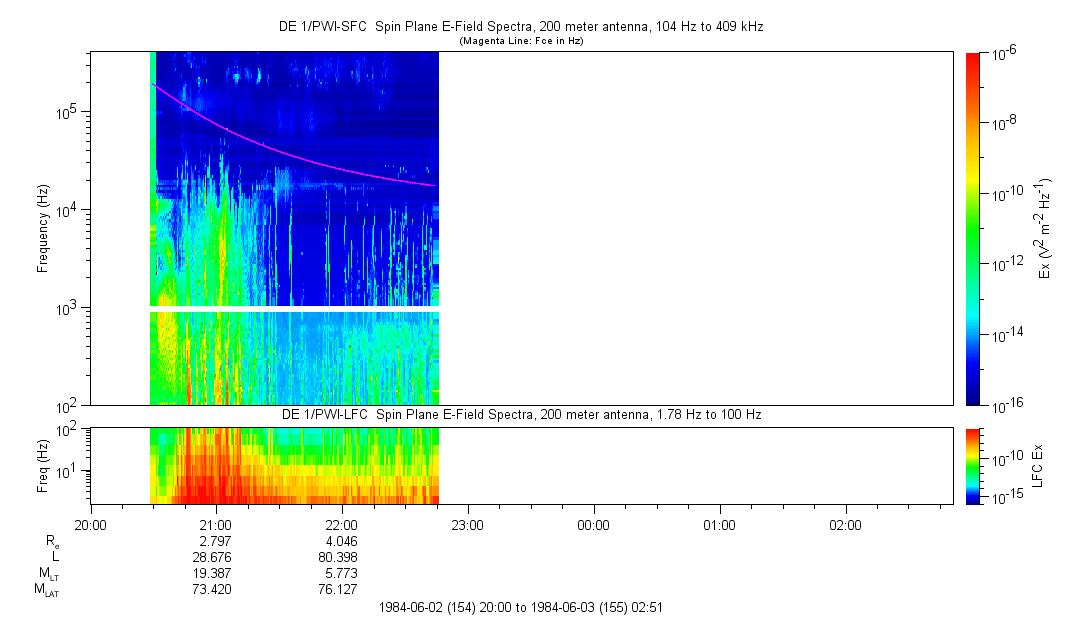Select the 23:00 time axis tick label
This screenshot has height=620, width=1083.
pos(468,524)
